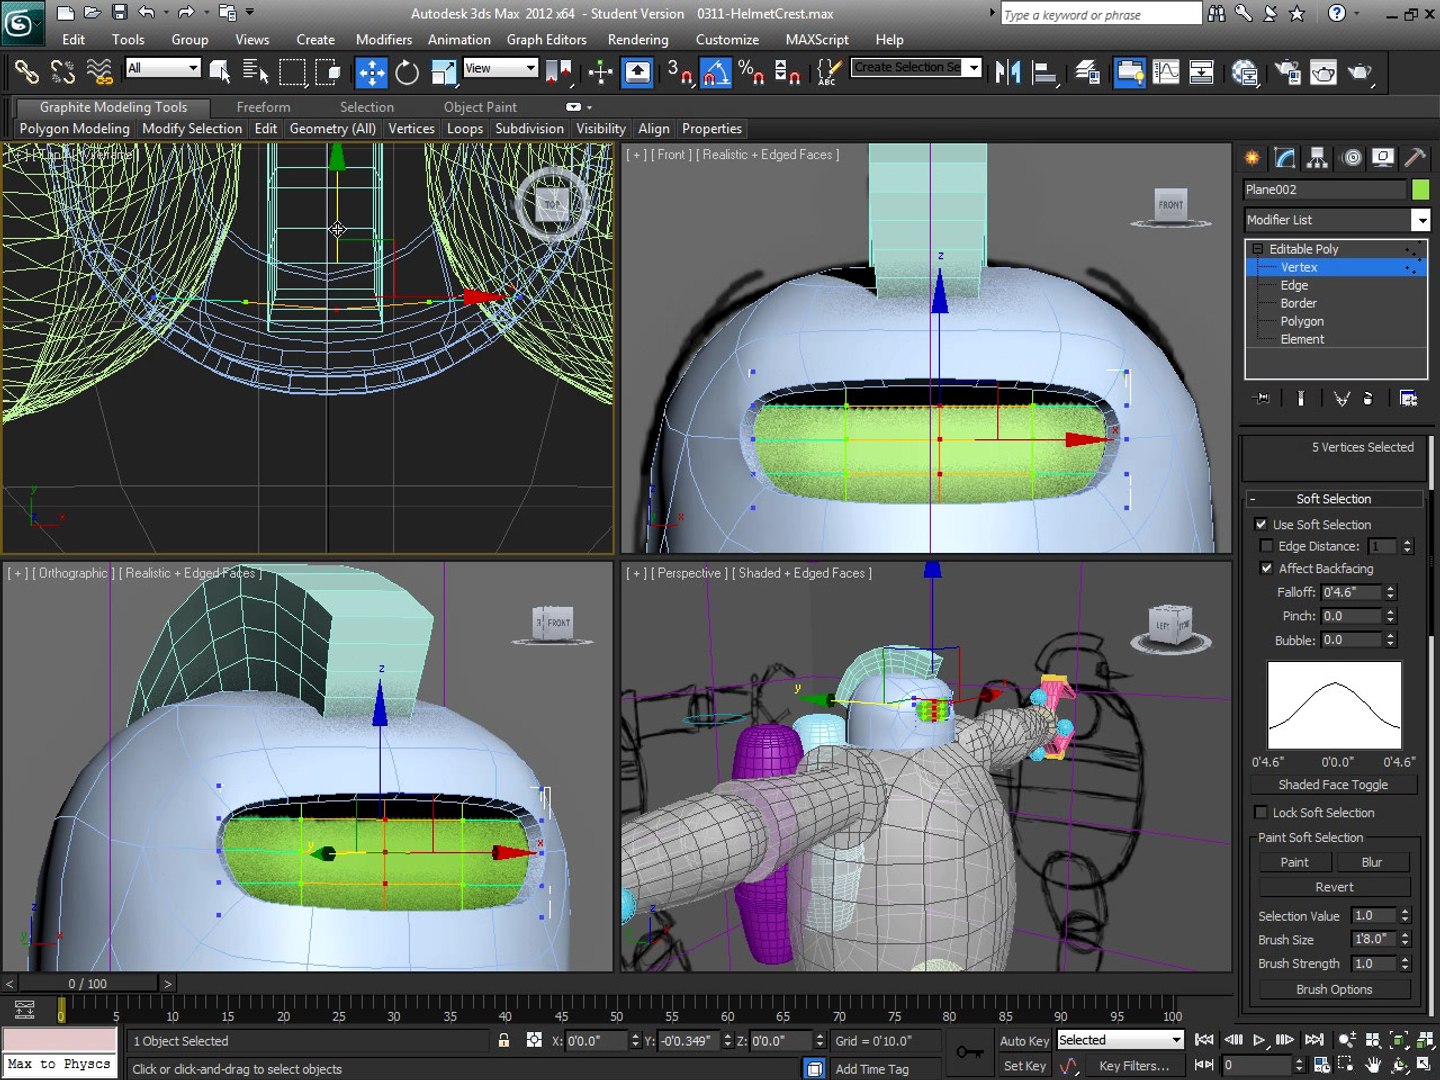Open the Rendering menu

(638, 39)
